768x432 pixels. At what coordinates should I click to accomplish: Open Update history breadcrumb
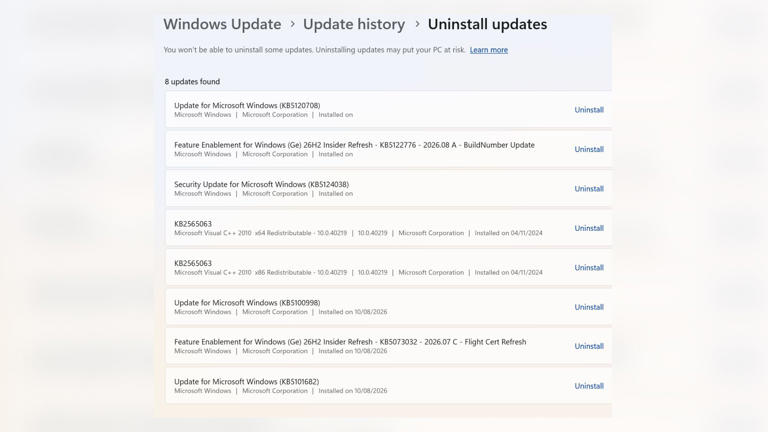click(x=354, y=24)
